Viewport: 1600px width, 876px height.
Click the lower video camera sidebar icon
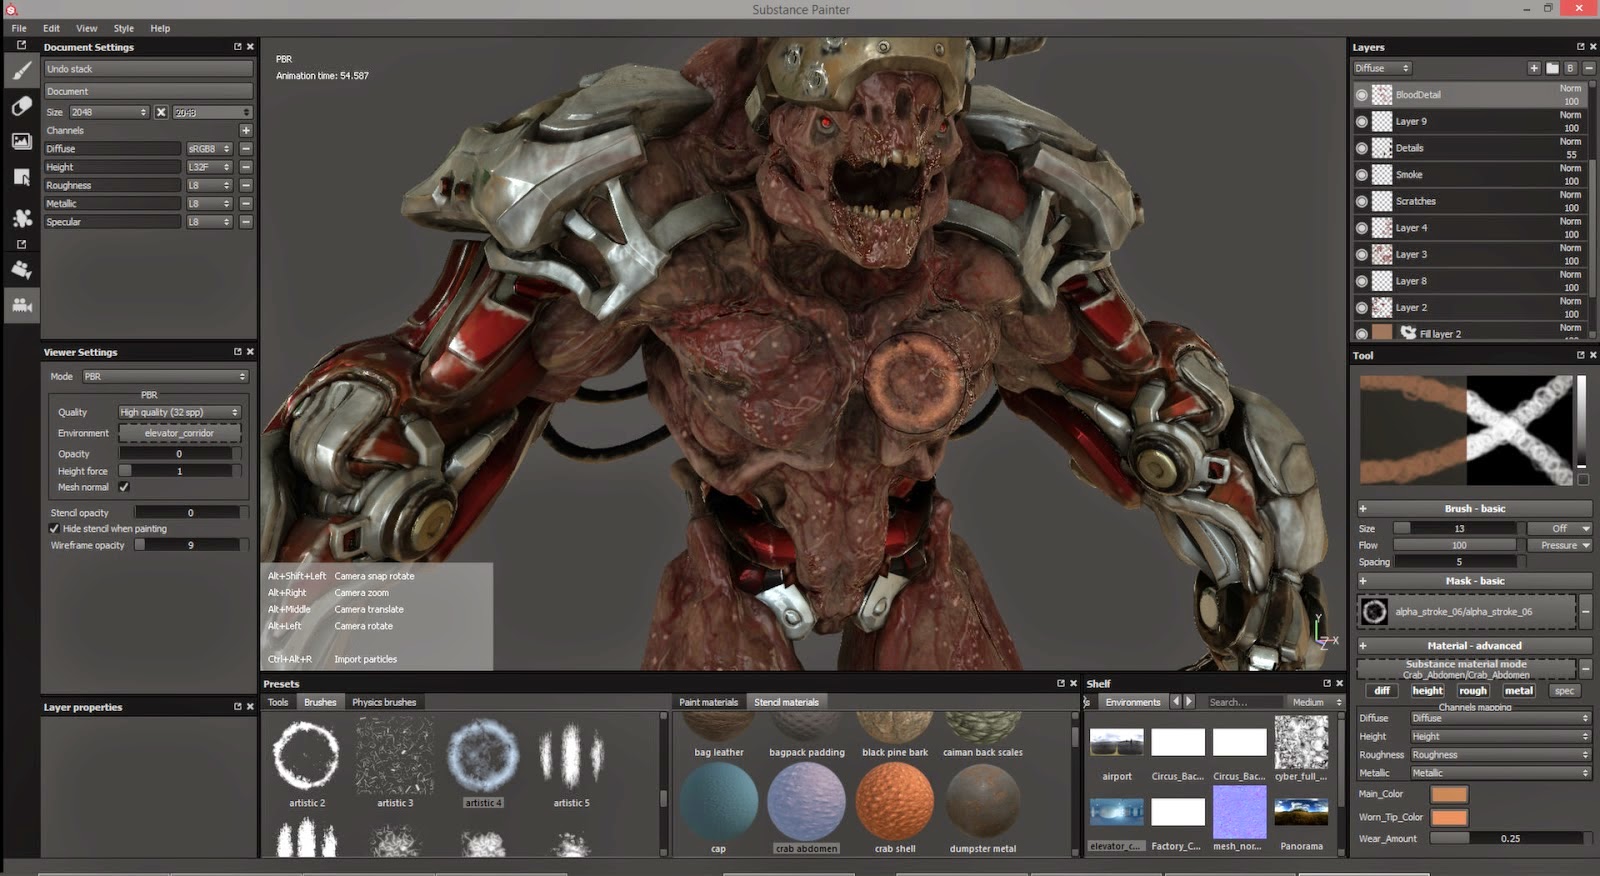pyautogui.click(x=21, y=305)
